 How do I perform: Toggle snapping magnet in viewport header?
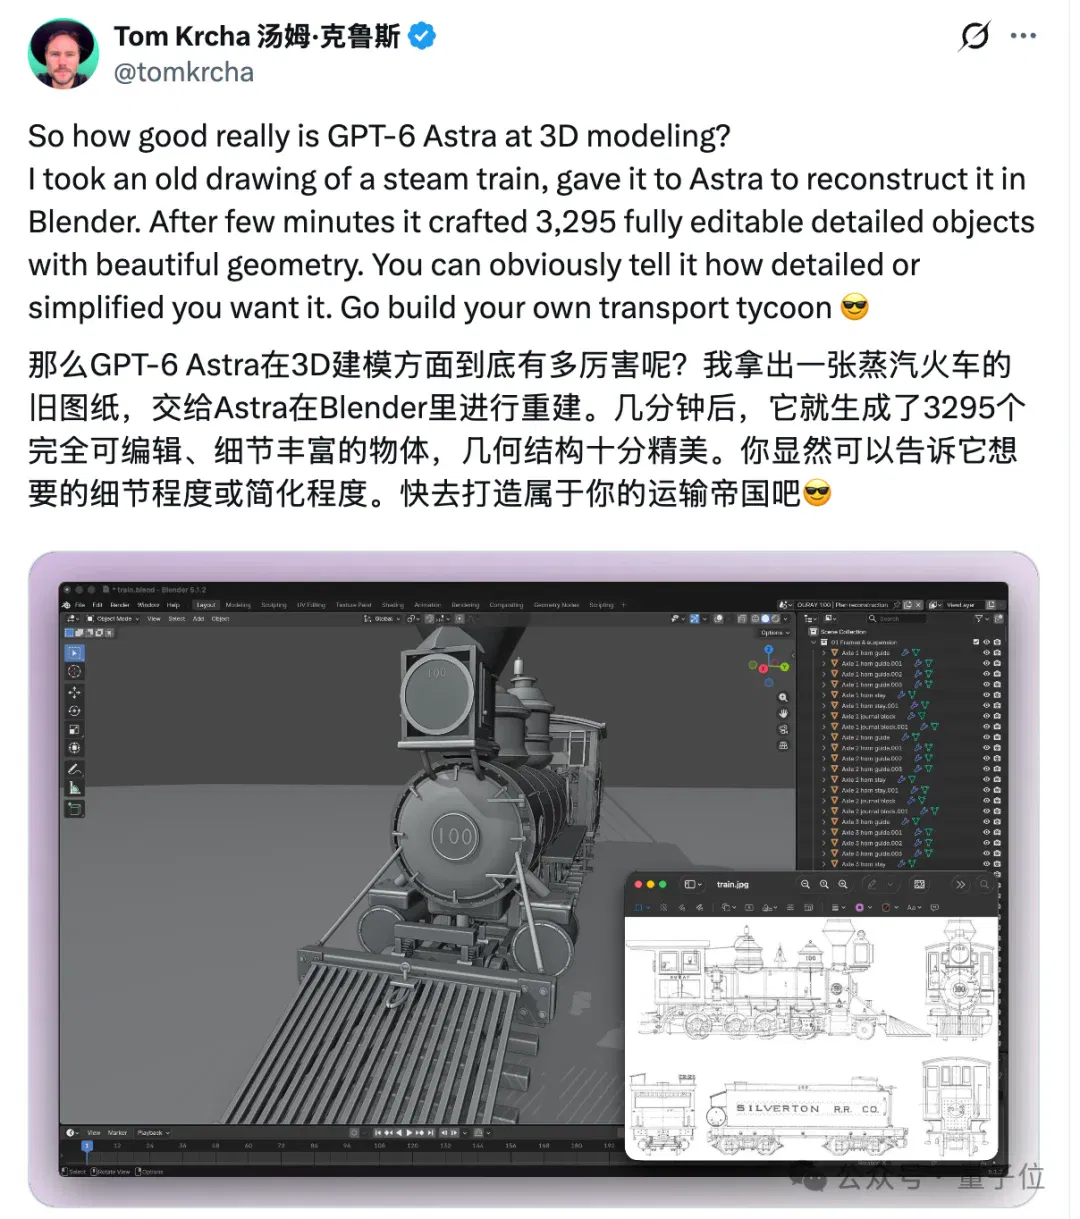click(429, 618)
